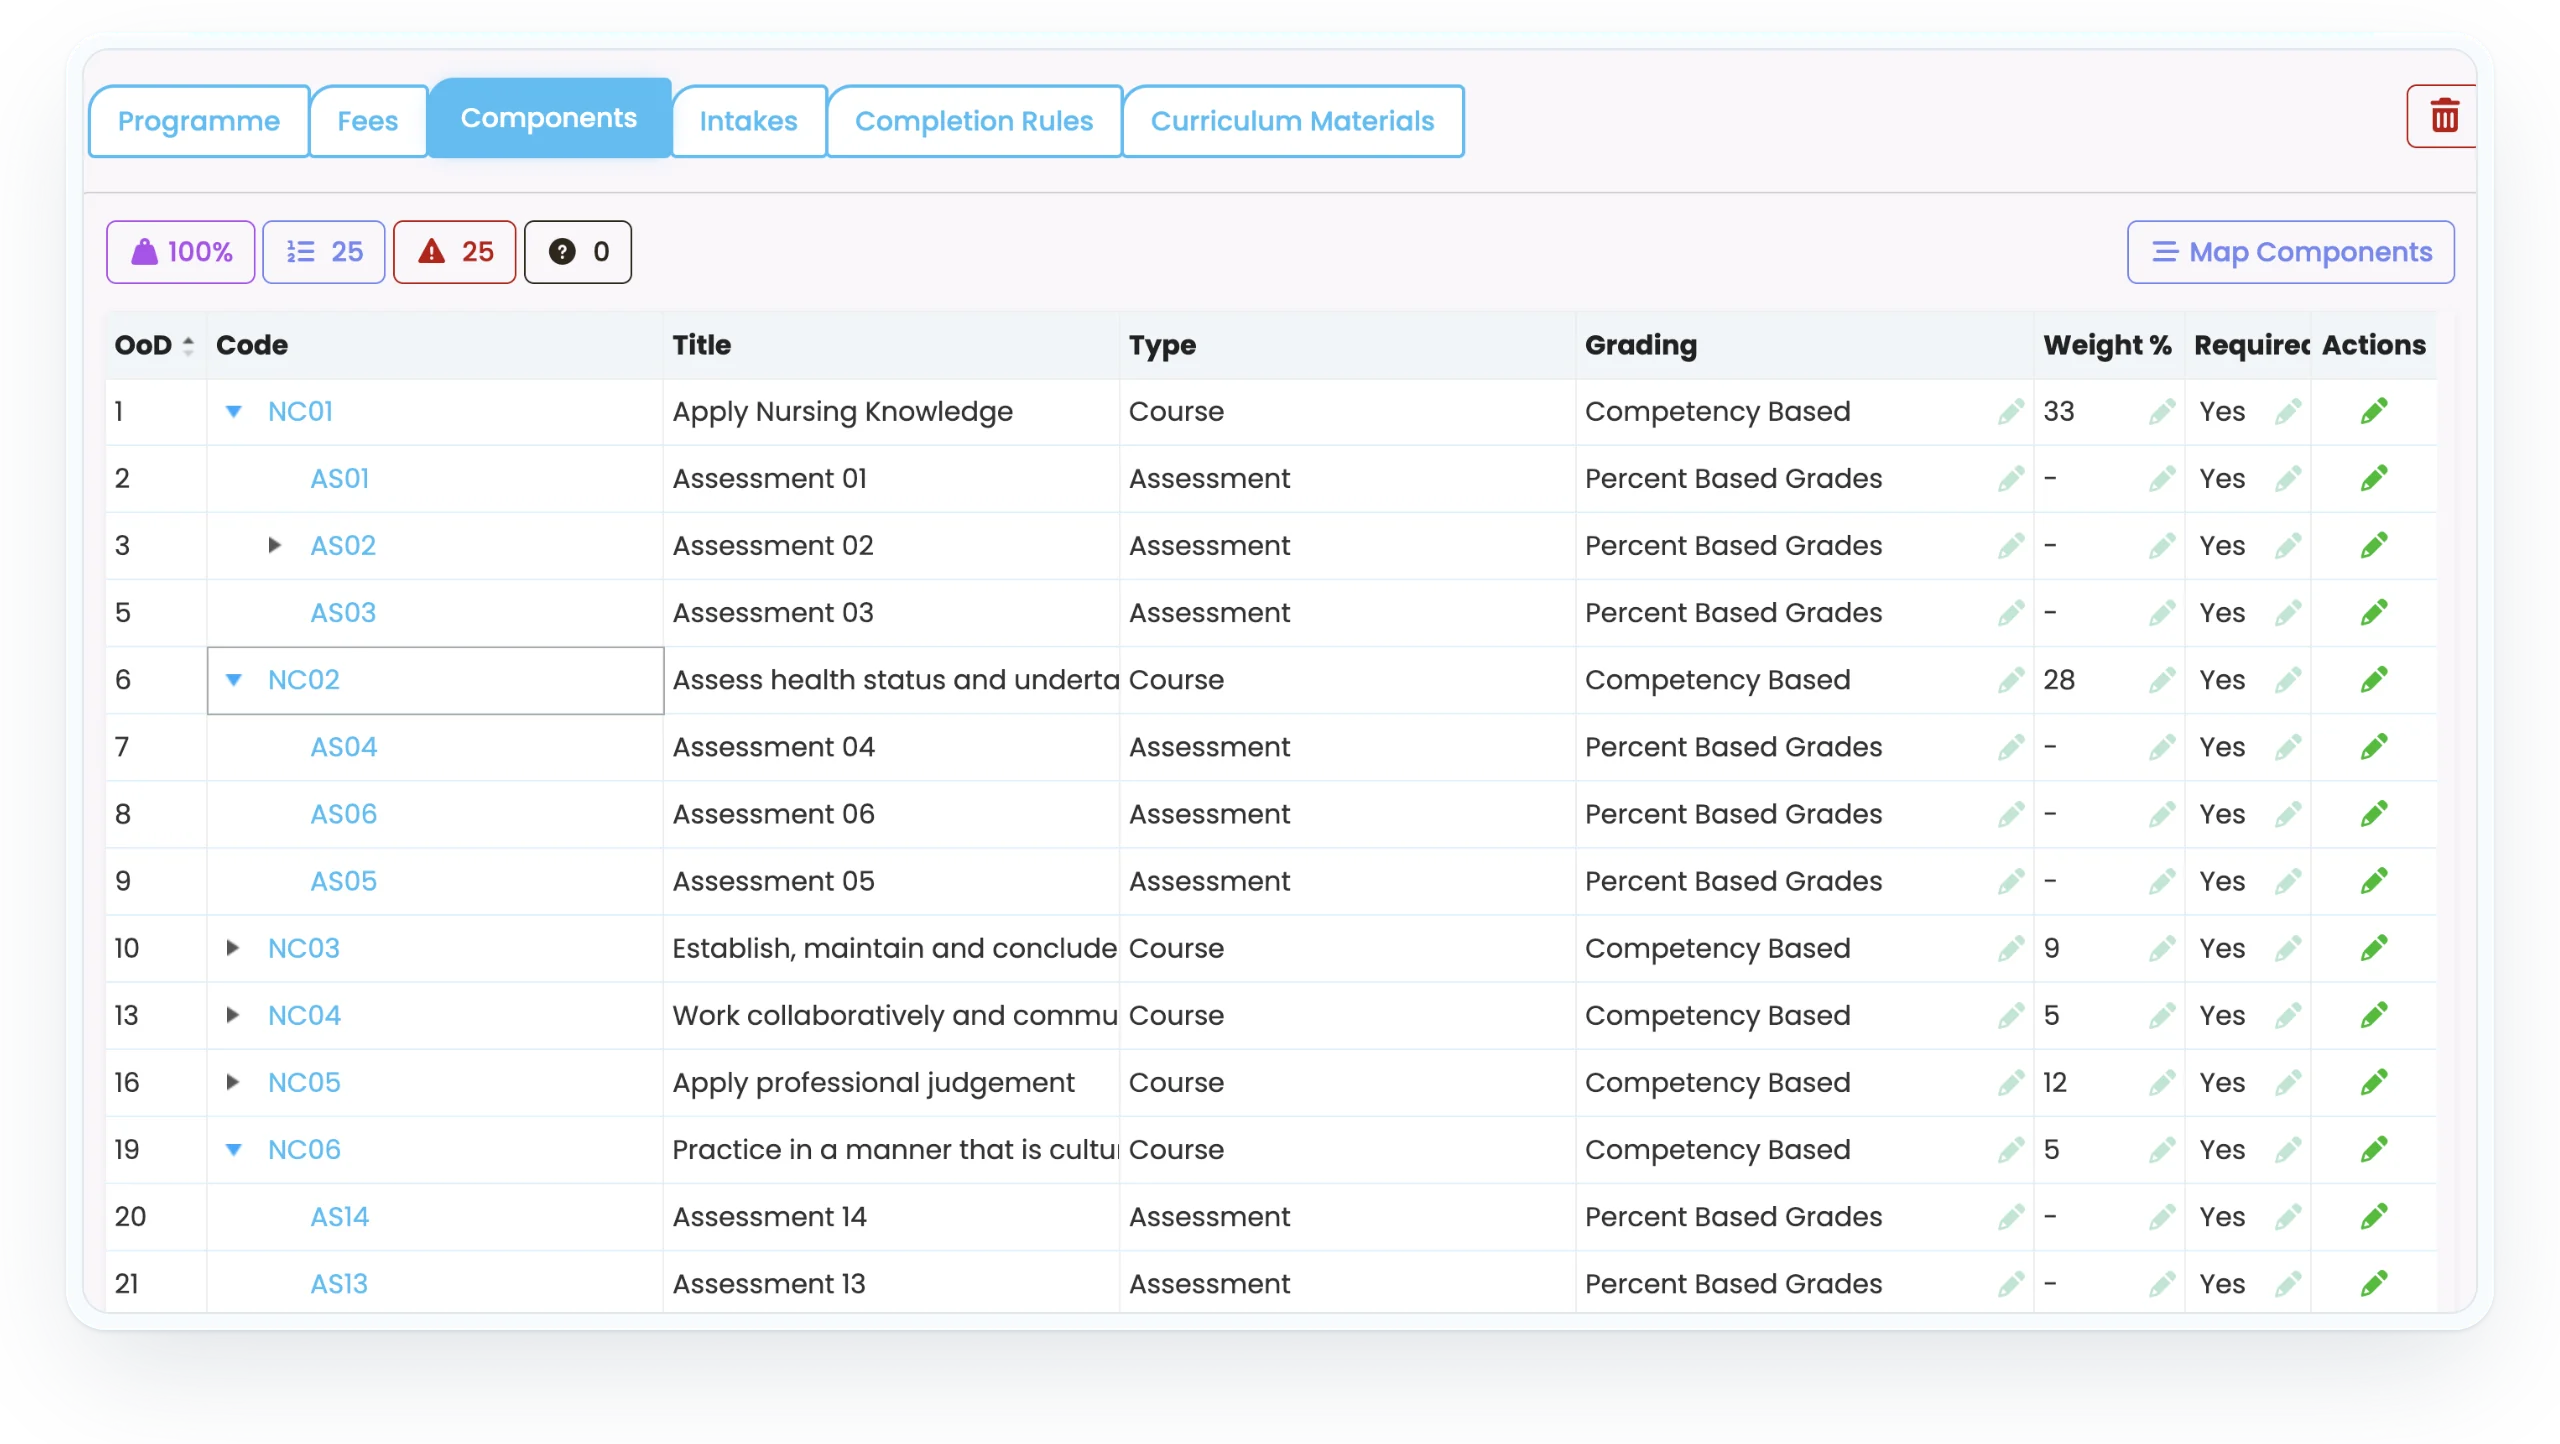Screen dimensions: 2560x1444
Task: Click the green edit pencil for AS02 row
Action: [x=2374, y=545]
